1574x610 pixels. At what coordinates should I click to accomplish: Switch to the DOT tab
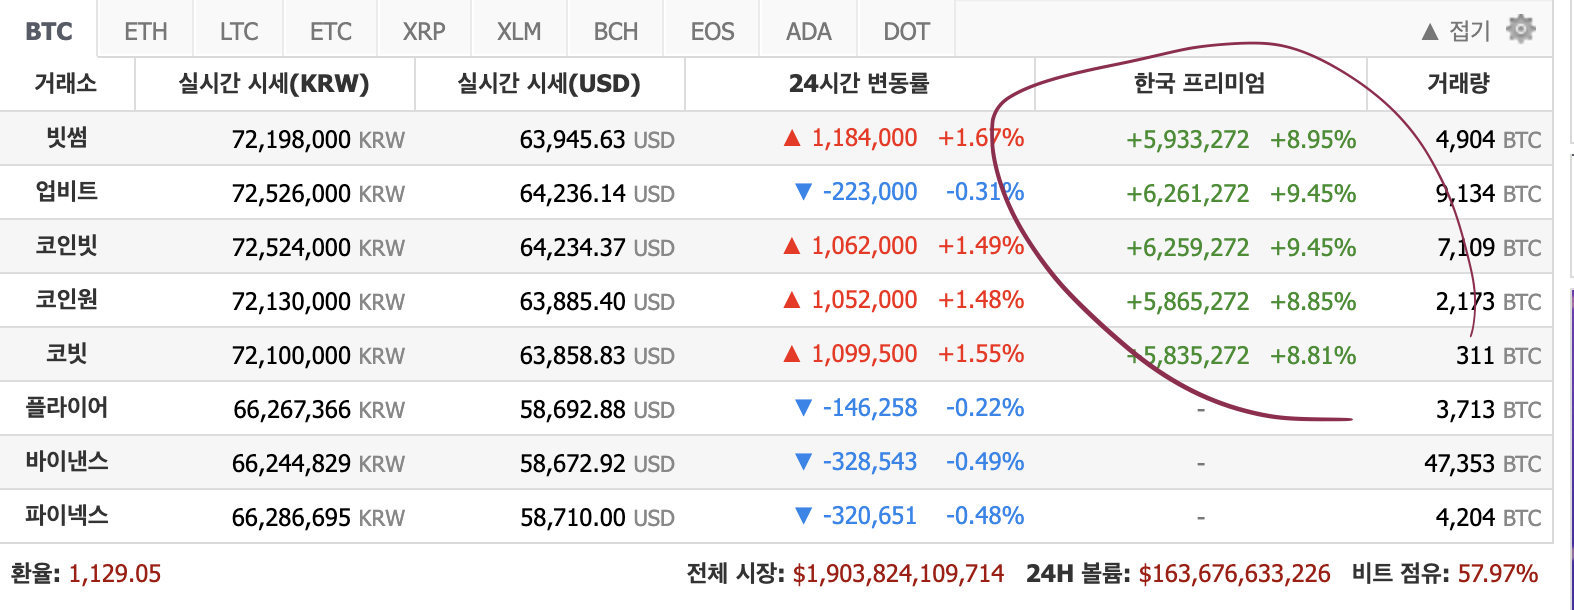coord(903,29)
